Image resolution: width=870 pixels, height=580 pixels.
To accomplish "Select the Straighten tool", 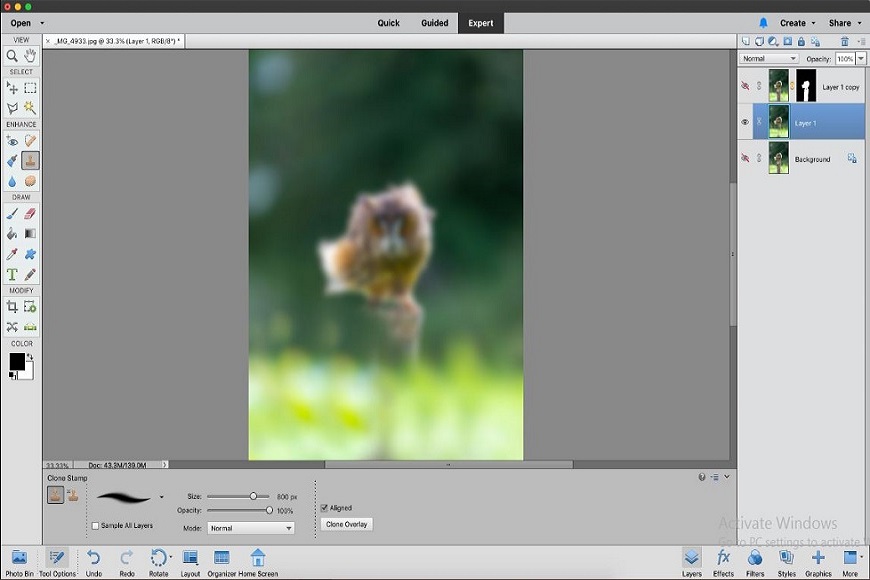I will tap(30, 326).
